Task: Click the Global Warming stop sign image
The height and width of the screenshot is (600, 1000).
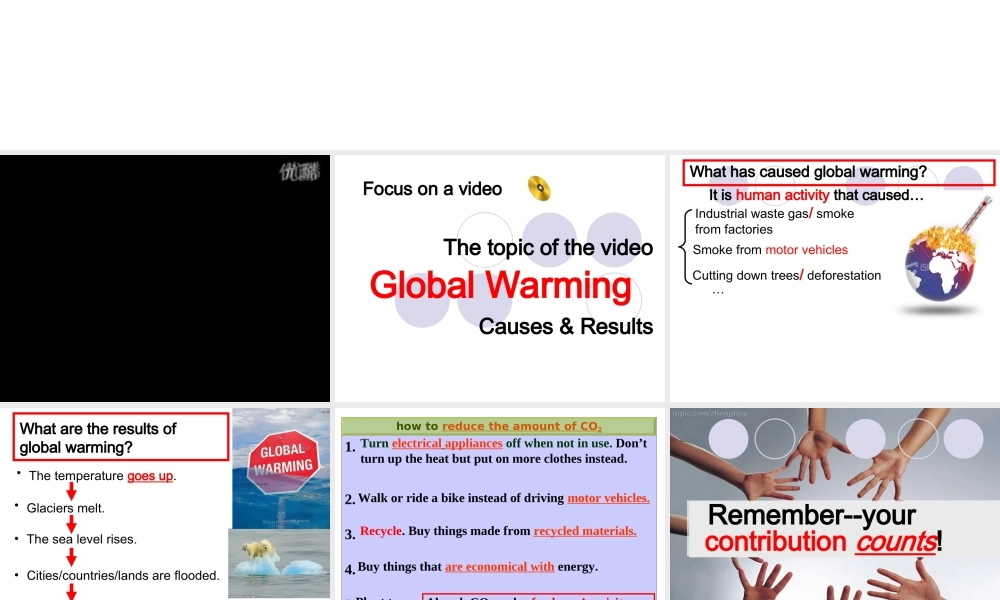Action: pos(281,469)
